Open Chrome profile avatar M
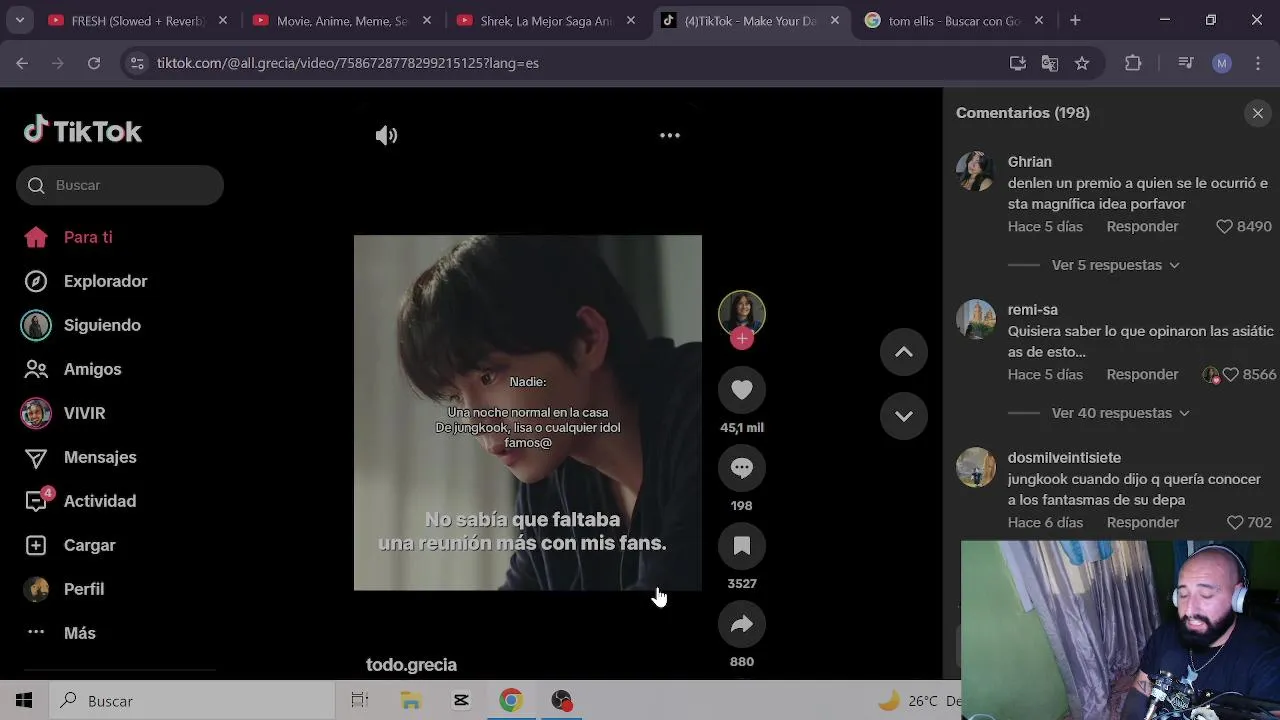1280x720 pixels. pos(1222,63)
